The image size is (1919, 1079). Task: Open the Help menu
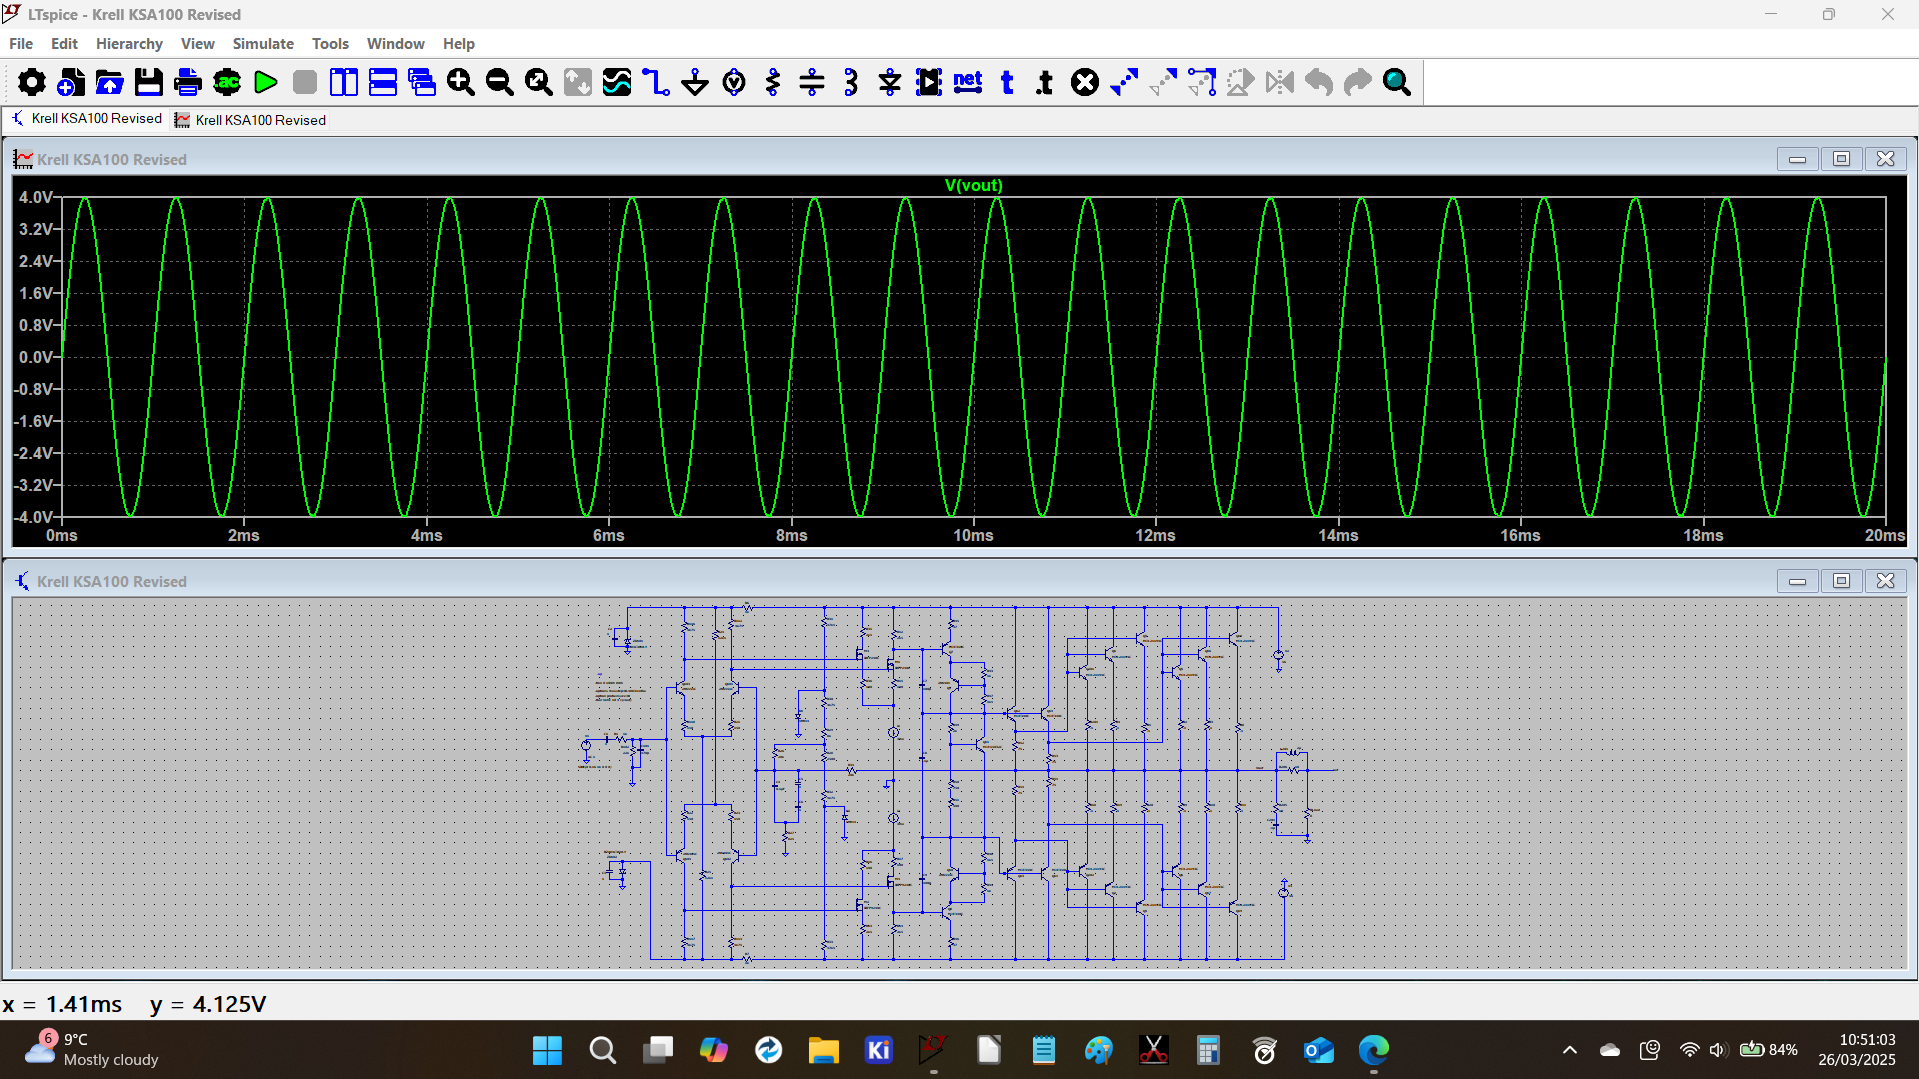458,44
